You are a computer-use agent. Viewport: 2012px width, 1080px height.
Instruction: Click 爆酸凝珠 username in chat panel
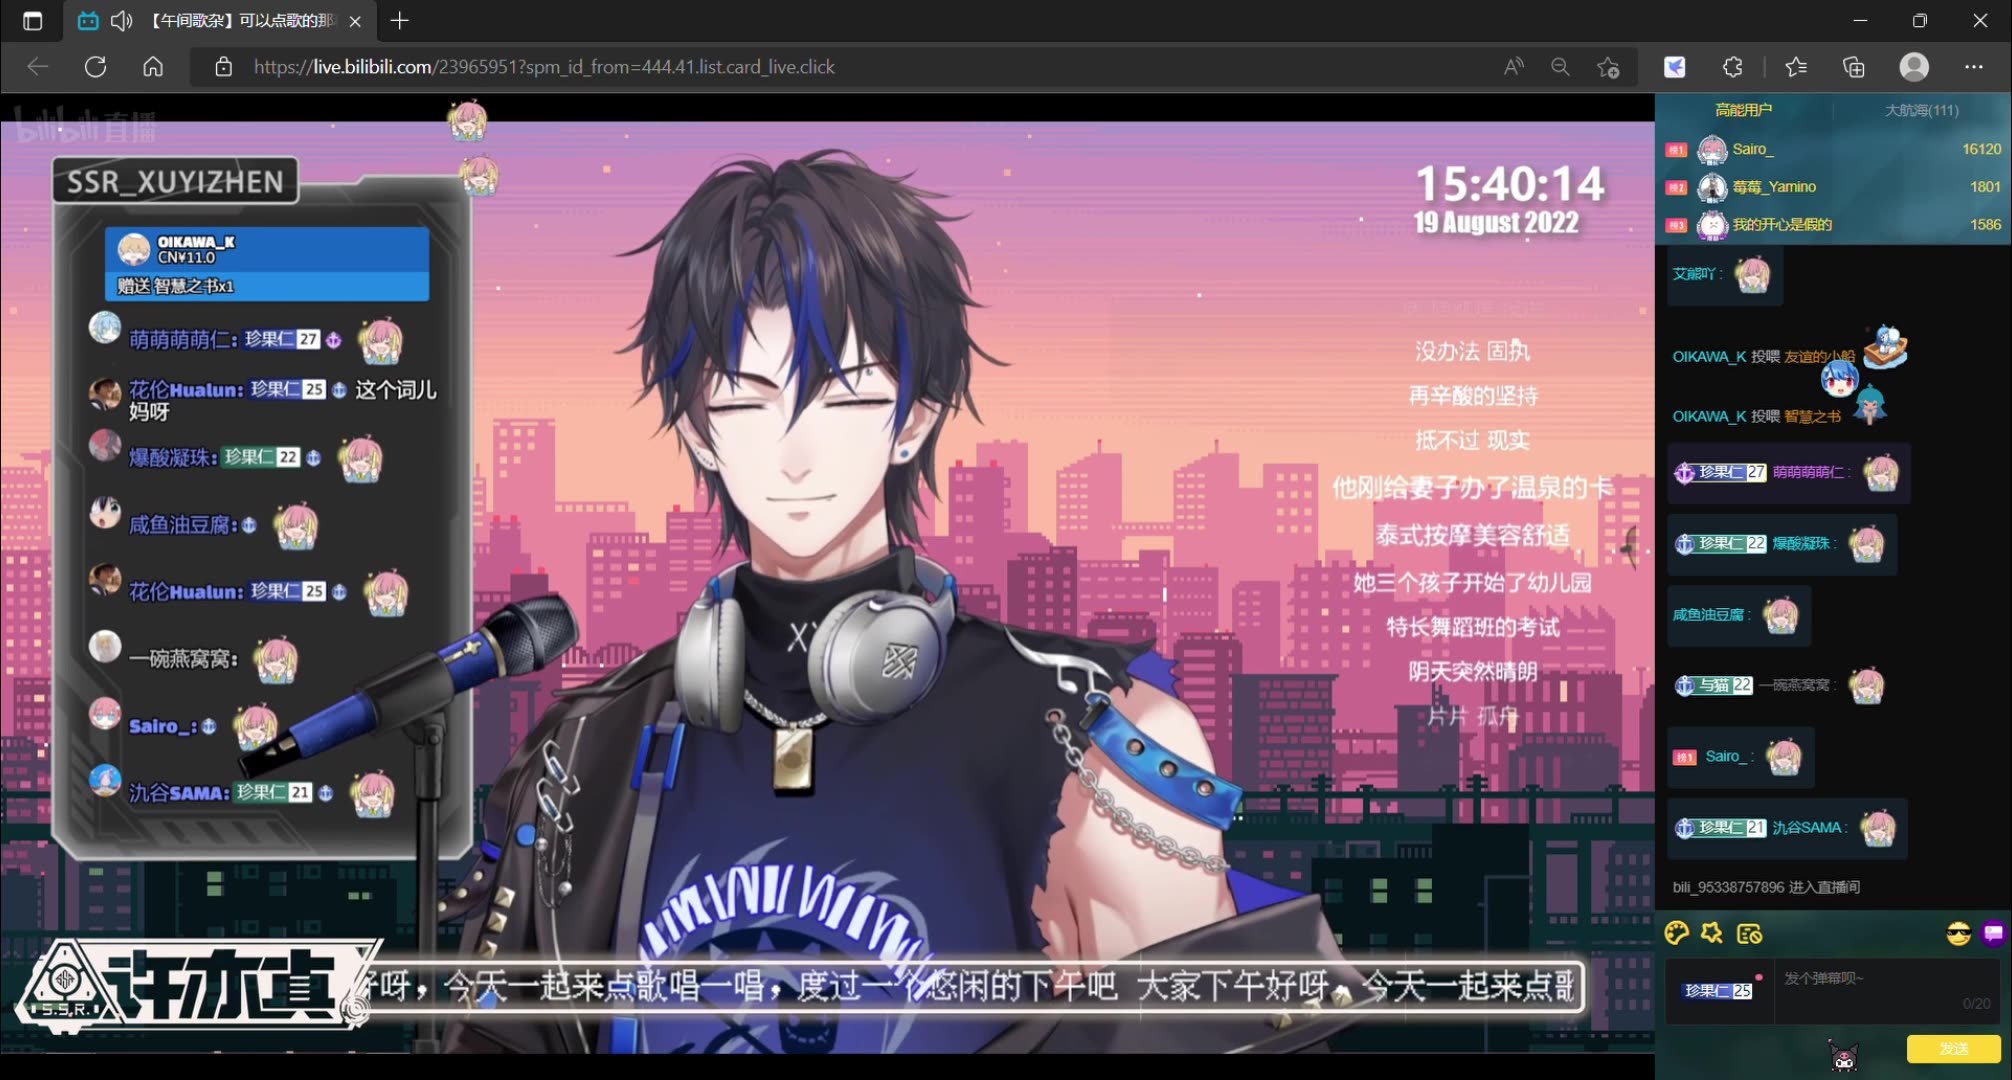tap(1801, 544)
